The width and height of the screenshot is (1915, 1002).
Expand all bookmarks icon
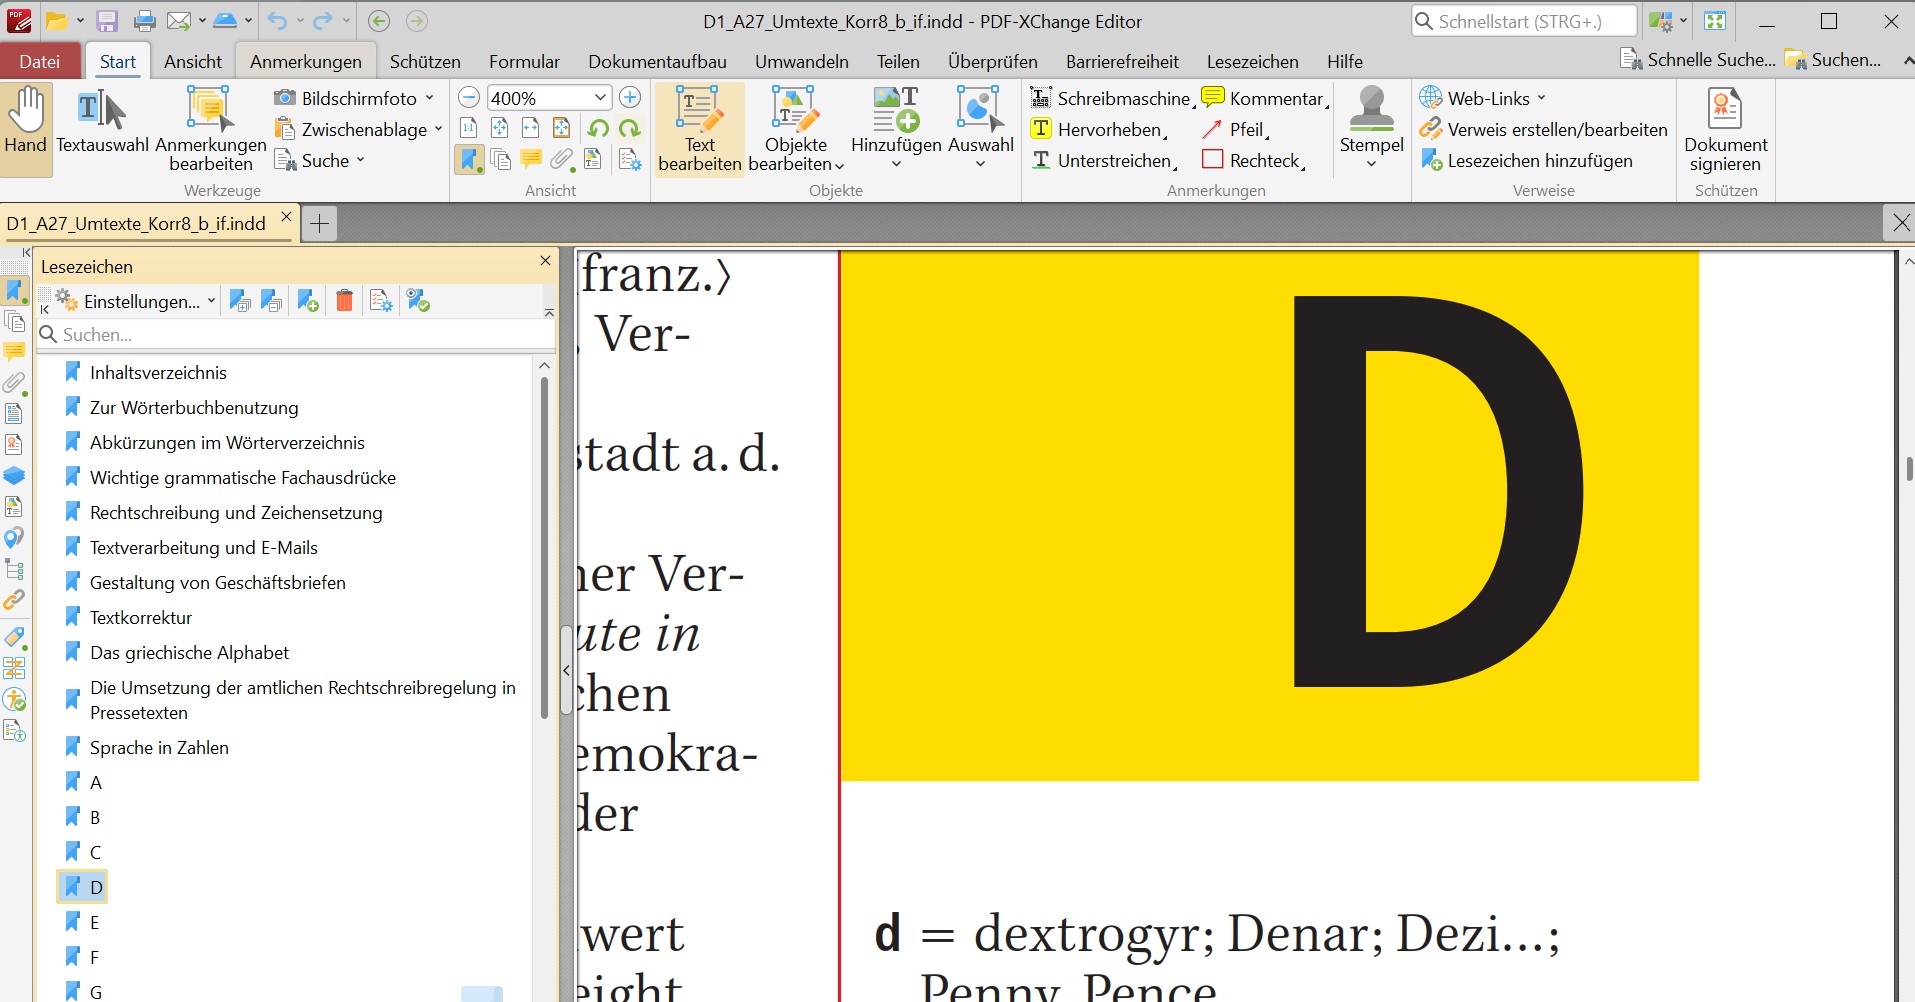pyautogui.click(x=240, y=301)
